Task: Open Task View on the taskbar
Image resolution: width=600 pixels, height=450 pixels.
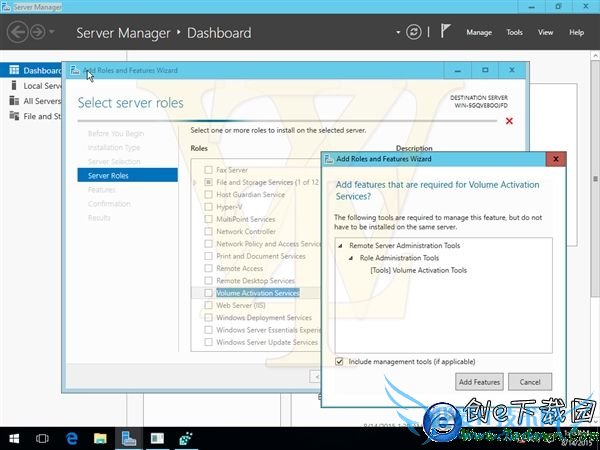Action: click(42, 438)
